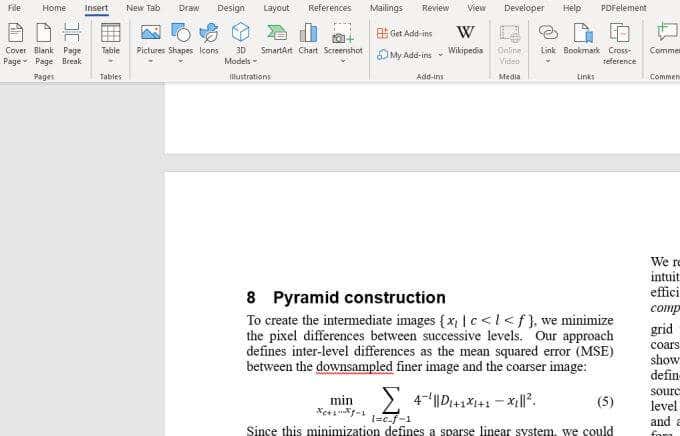
Task: Expand the Shapes dropdown arrow
Action: tap(180, 61)
